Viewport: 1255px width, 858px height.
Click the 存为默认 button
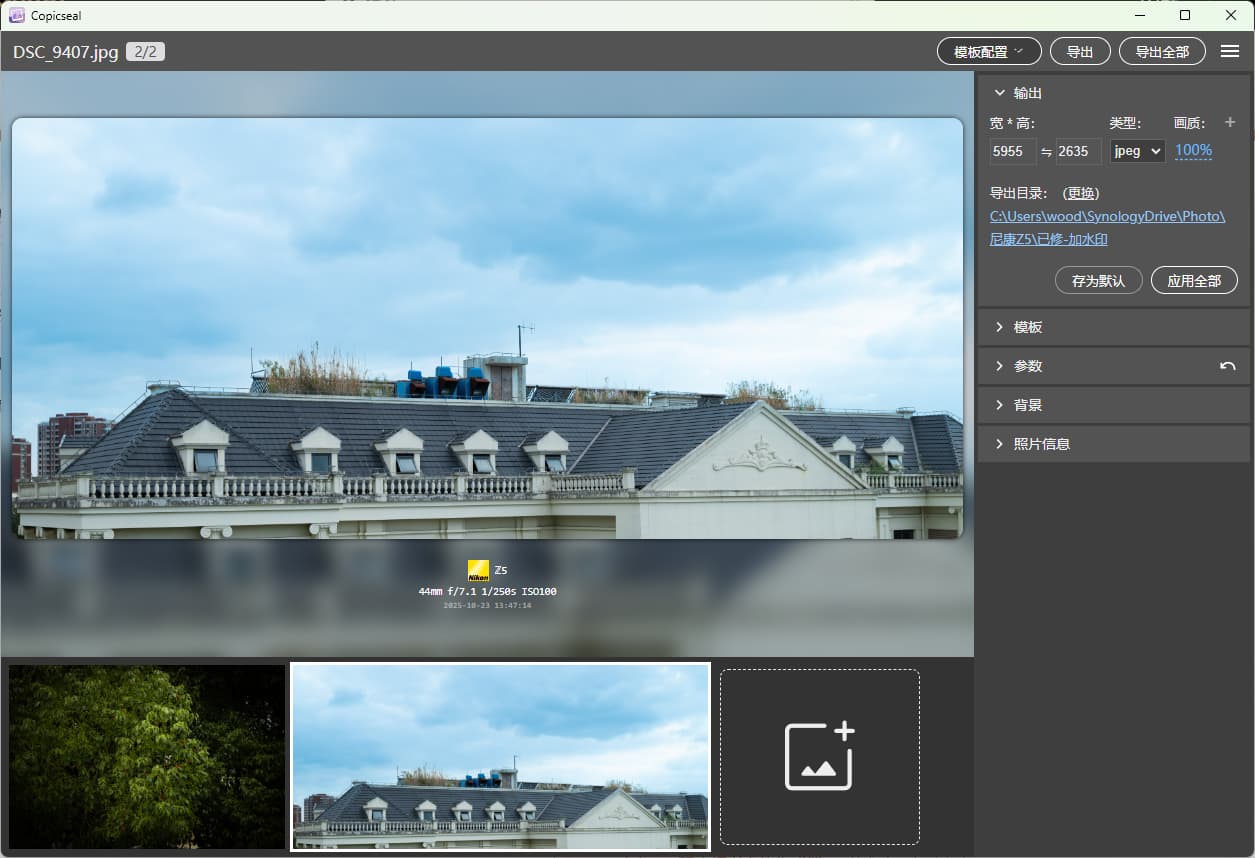(1098, 281)
